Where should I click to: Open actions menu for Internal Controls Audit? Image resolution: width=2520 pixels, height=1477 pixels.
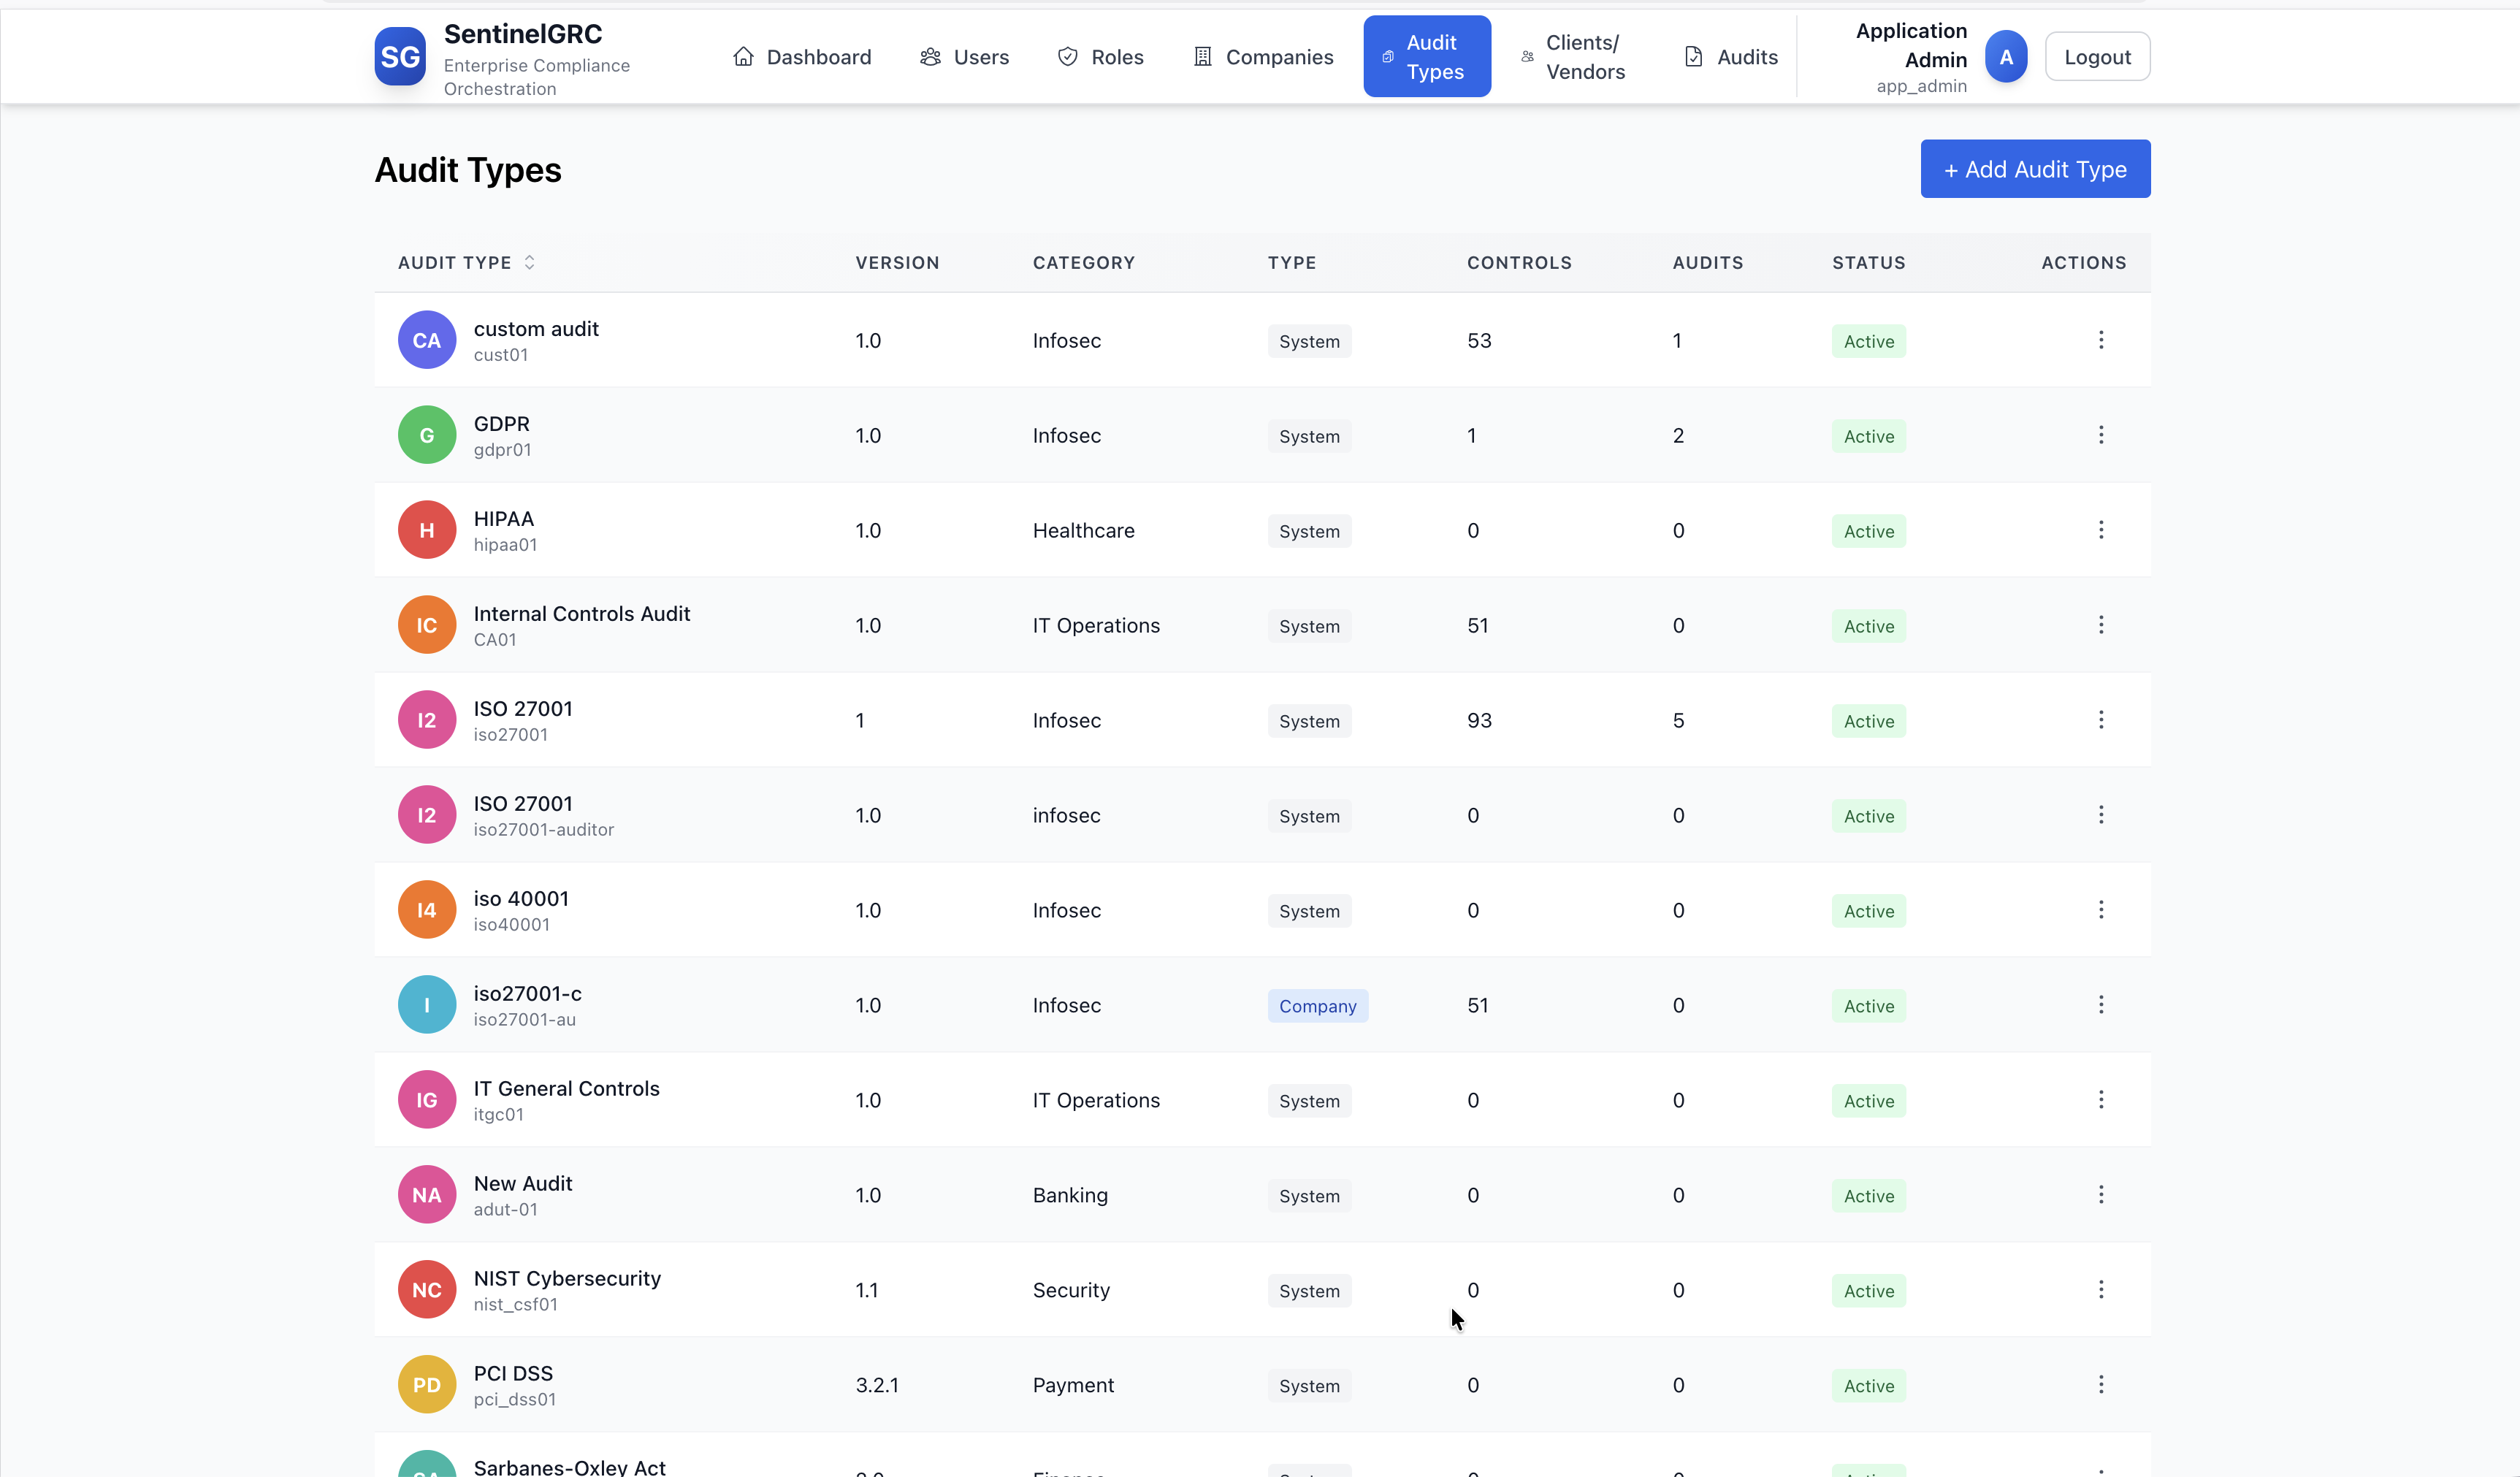2101,625
